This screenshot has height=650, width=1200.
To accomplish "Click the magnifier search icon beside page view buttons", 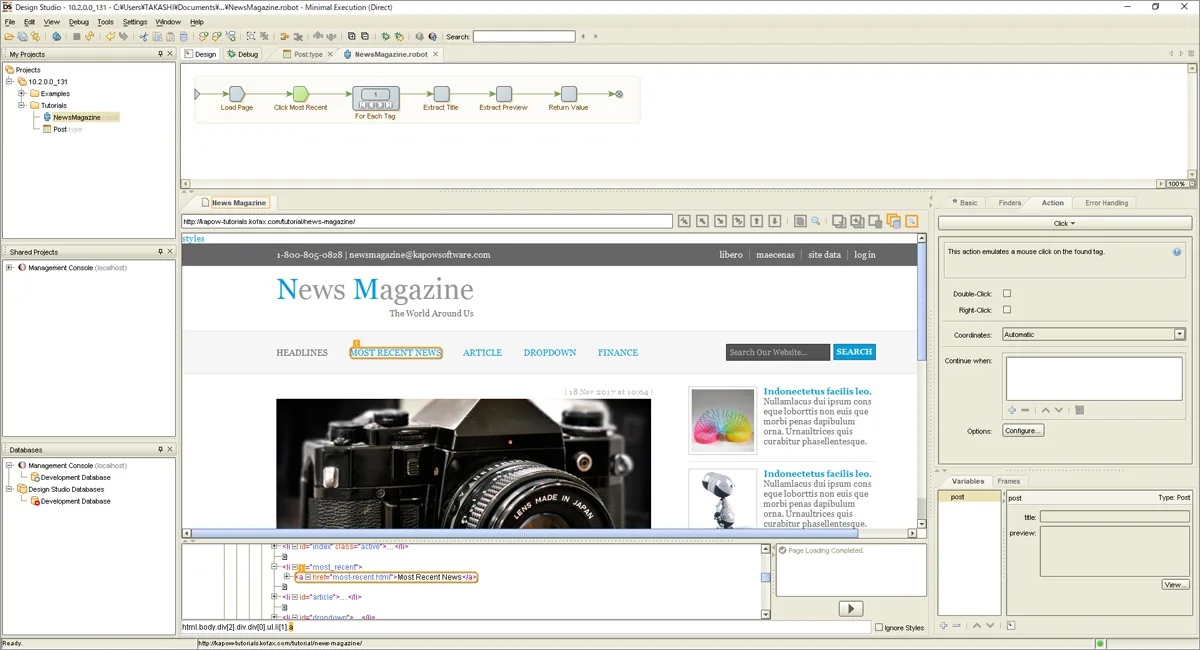I will 816,221.
